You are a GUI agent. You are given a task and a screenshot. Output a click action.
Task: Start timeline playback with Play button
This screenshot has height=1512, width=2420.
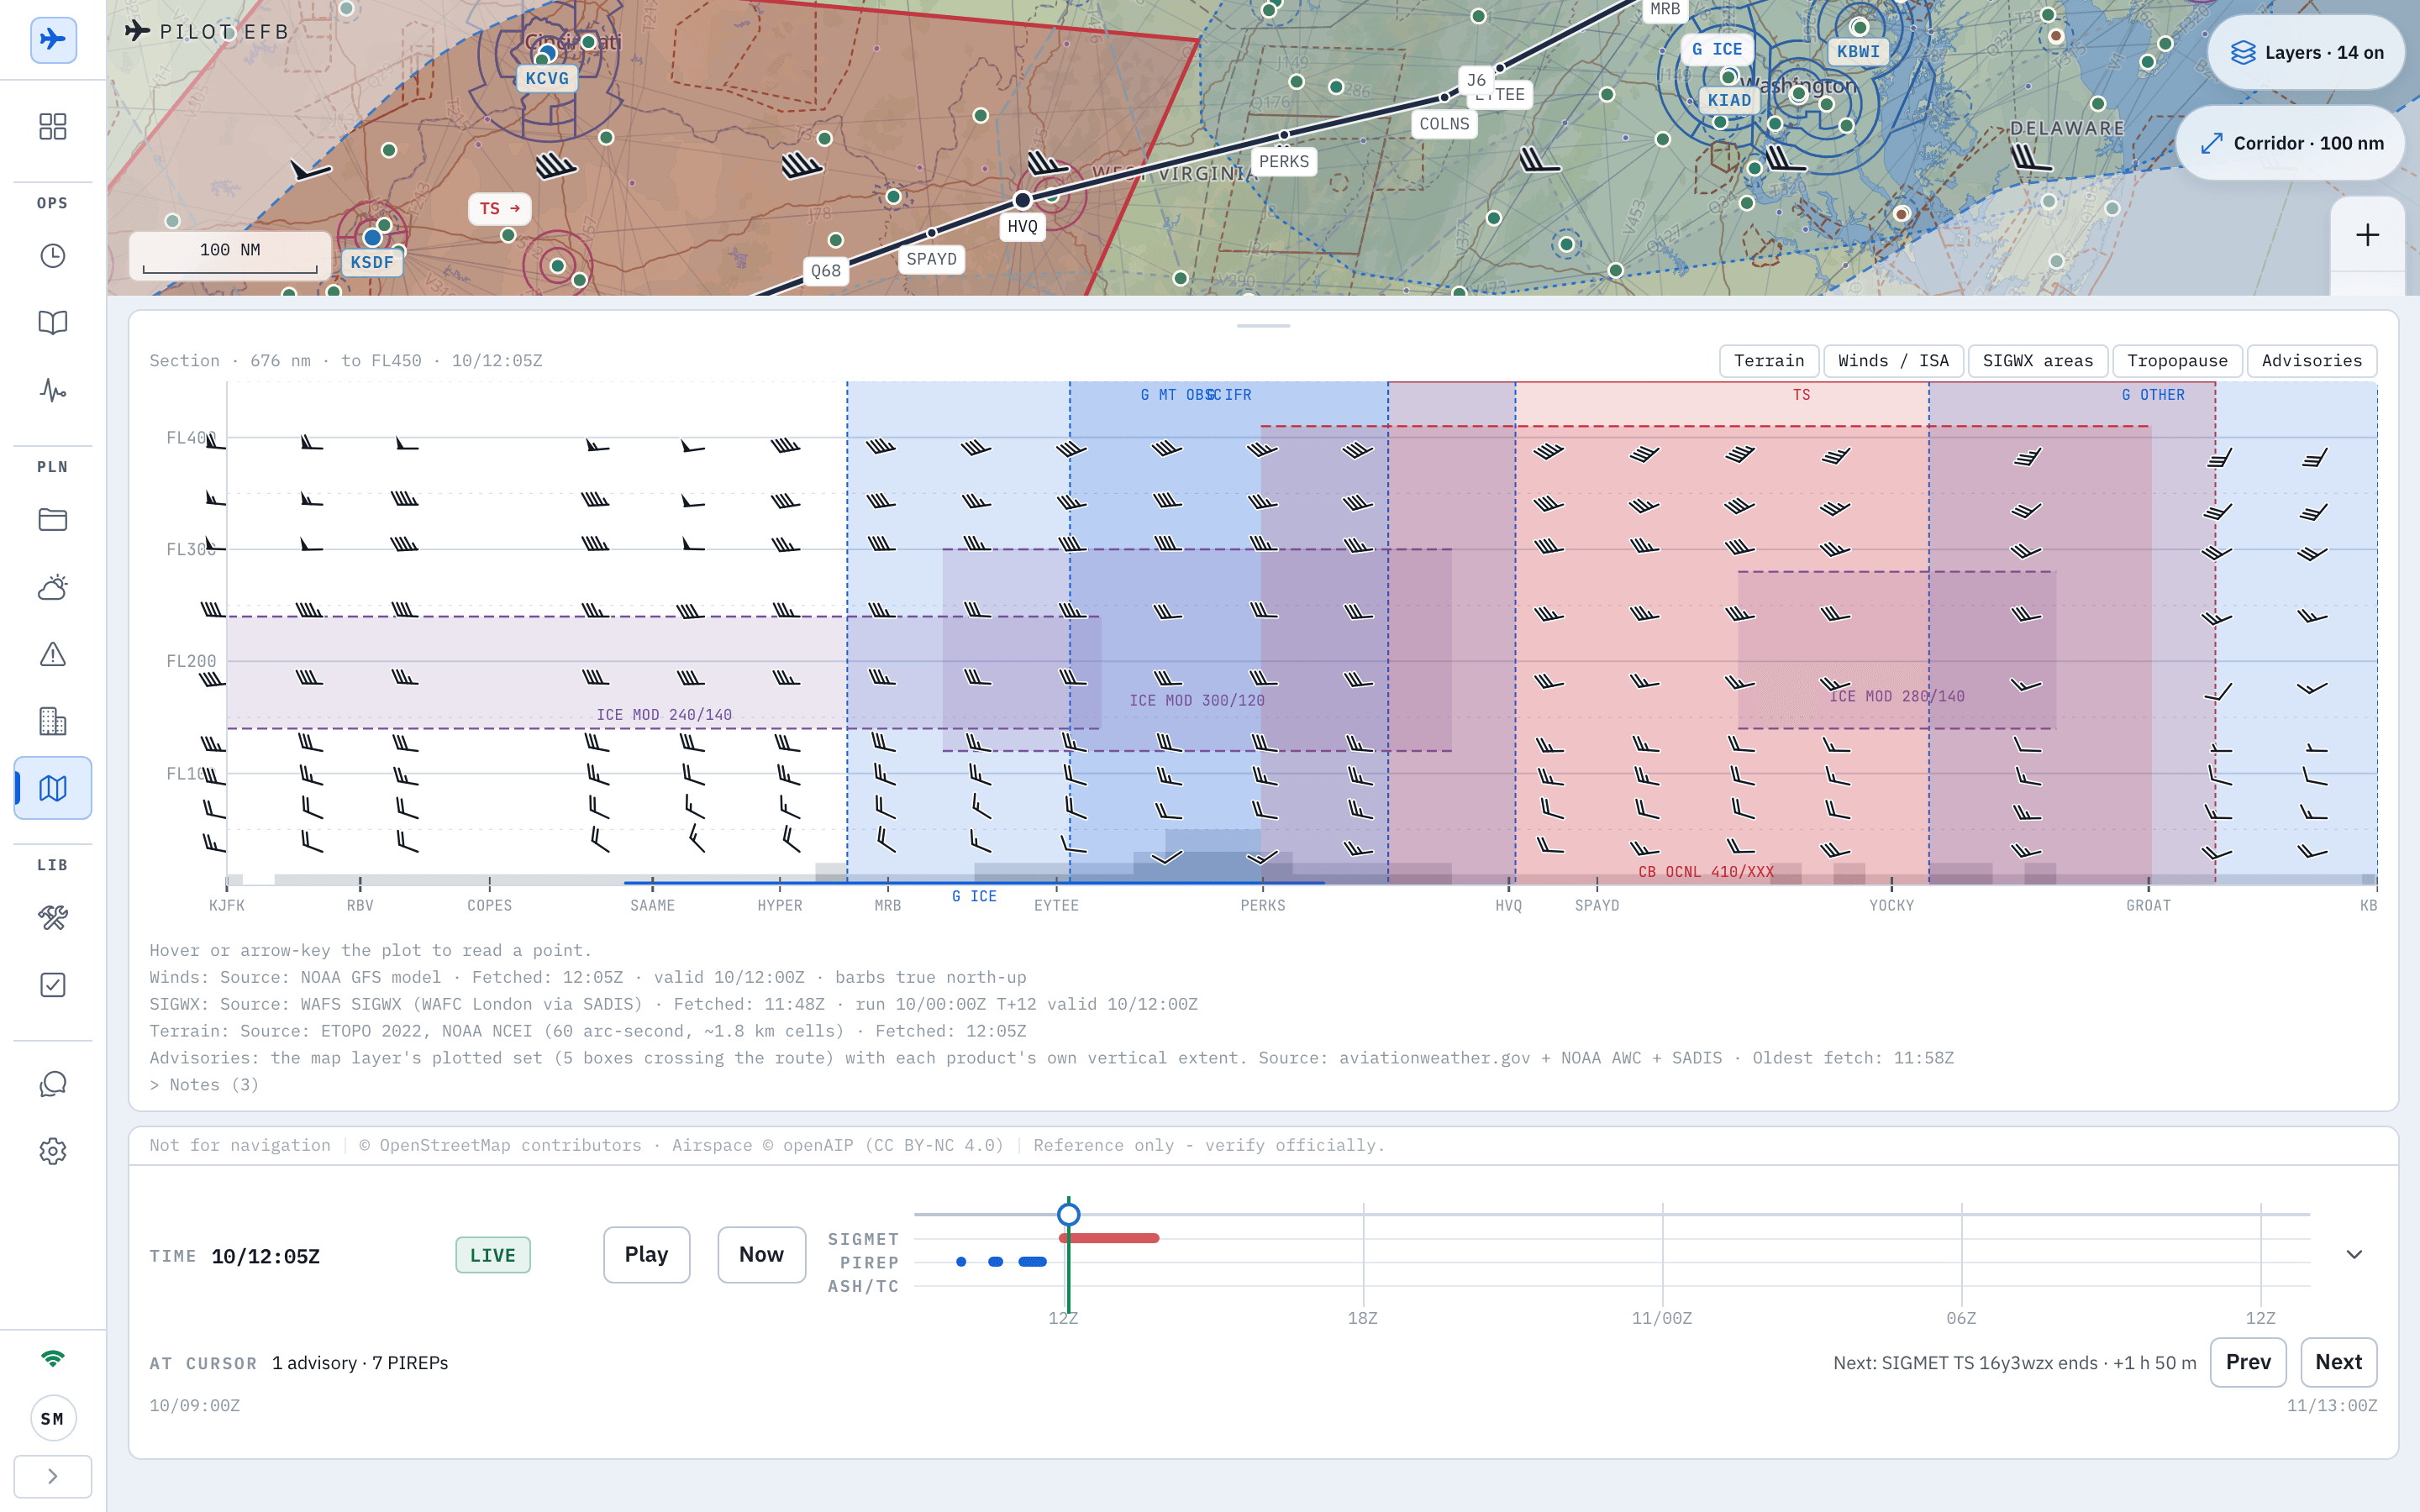tap(646, 1255)
